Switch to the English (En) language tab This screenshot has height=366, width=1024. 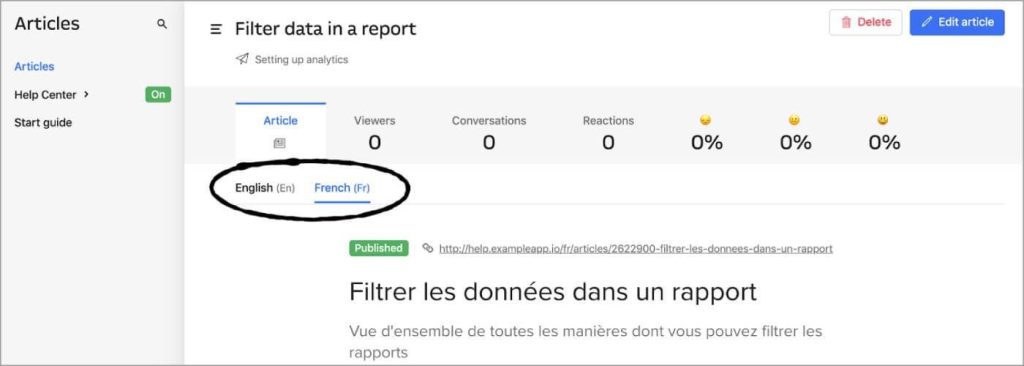265,188
